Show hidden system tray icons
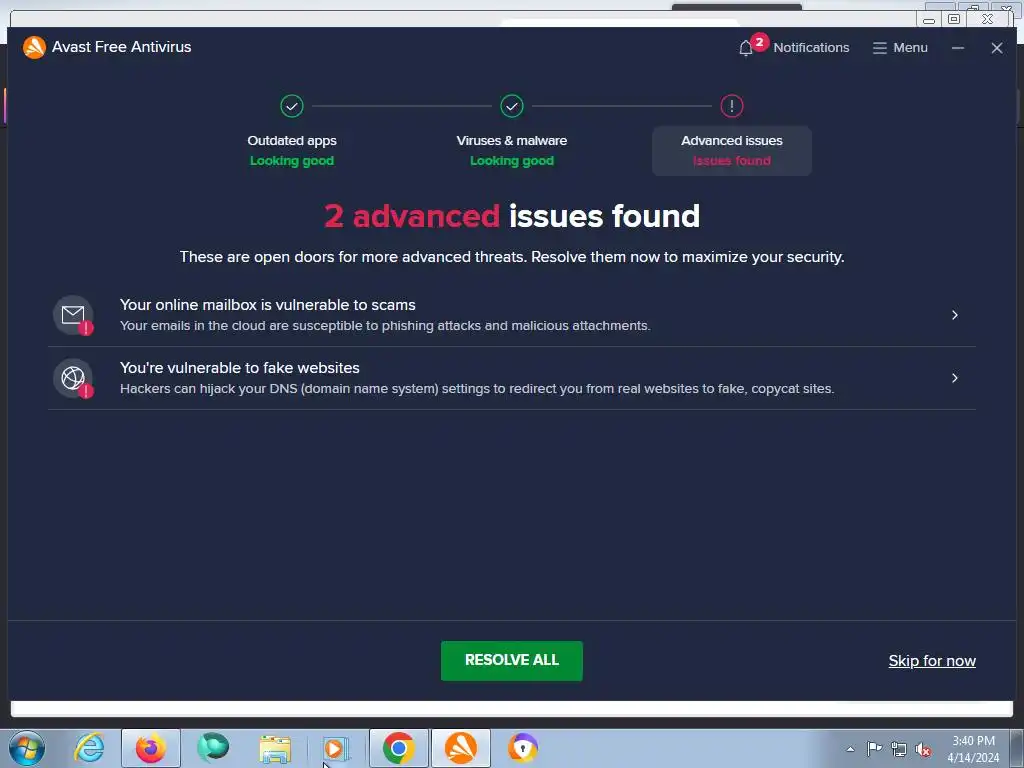 click(x=850, y=749)
